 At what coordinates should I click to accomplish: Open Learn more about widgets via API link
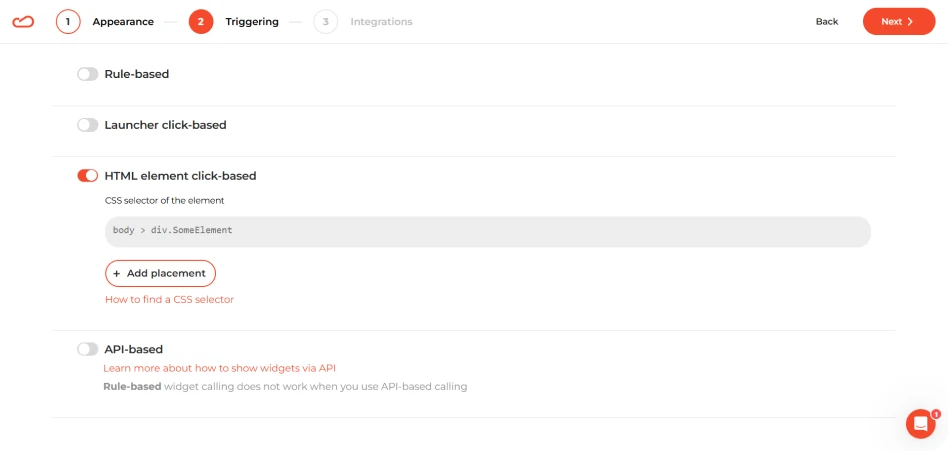click(219, 368)
